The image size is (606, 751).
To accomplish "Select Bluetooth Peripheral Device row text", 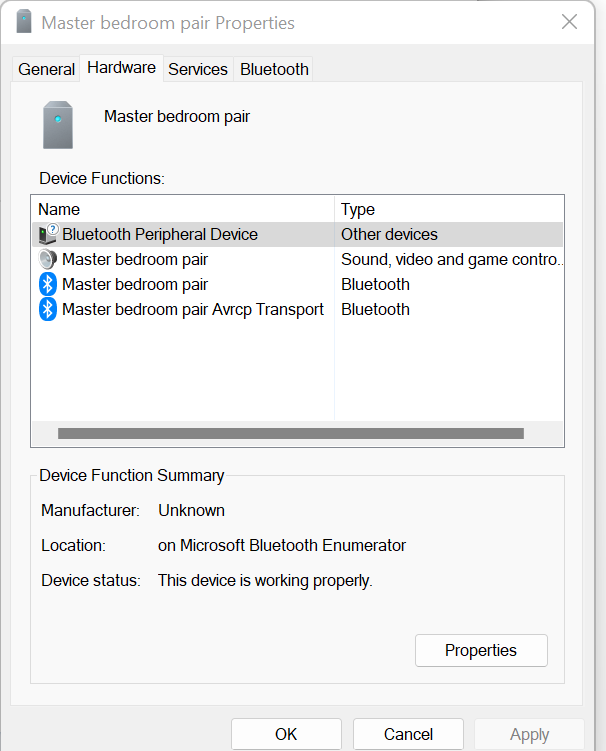I will tap(160, 234).
